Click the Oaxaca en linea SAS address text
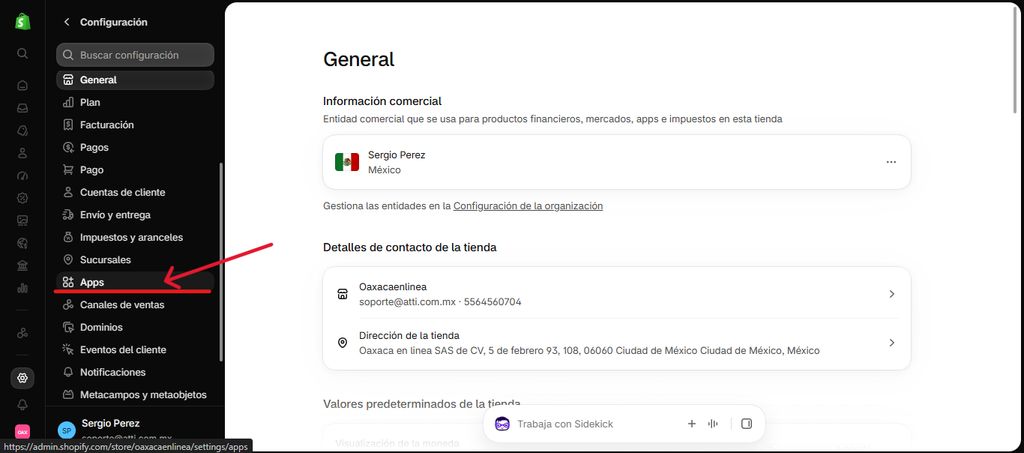The image size is (1024, 453). coord(589,351)
